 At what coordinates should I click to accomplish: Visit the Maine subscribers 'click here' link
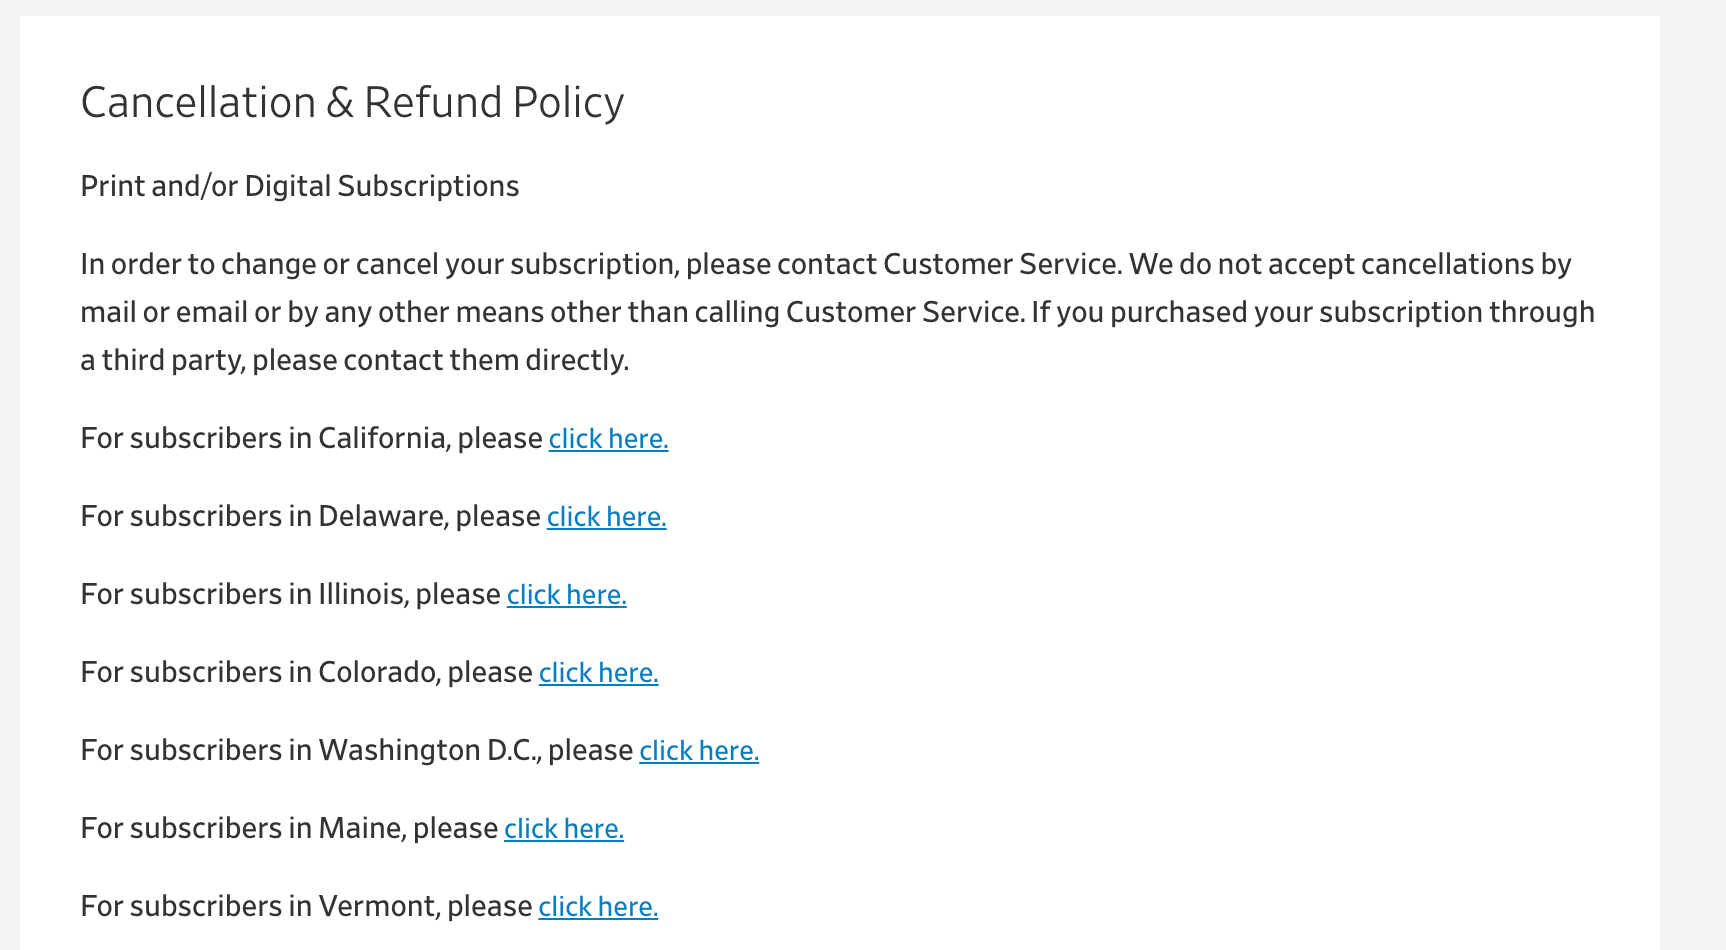click(564, 829)
